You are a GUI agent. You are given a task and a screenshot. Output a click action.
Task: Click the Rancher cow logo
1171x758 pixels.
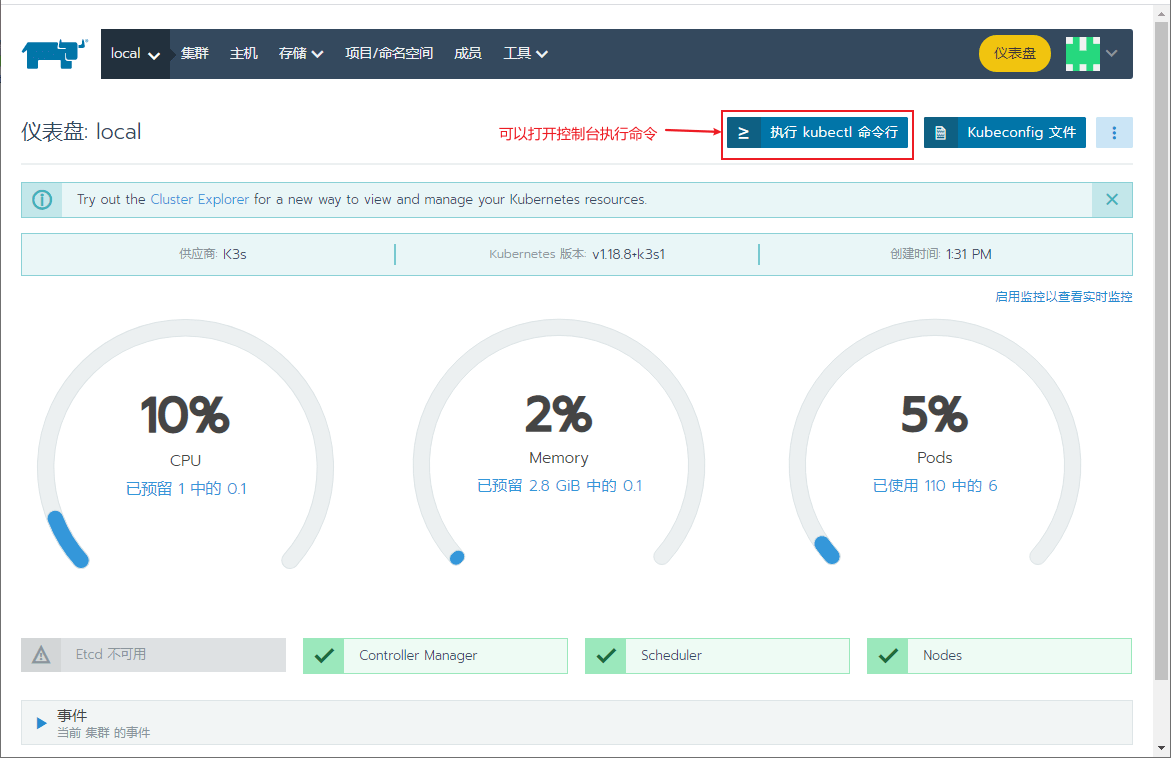[55, 54]
